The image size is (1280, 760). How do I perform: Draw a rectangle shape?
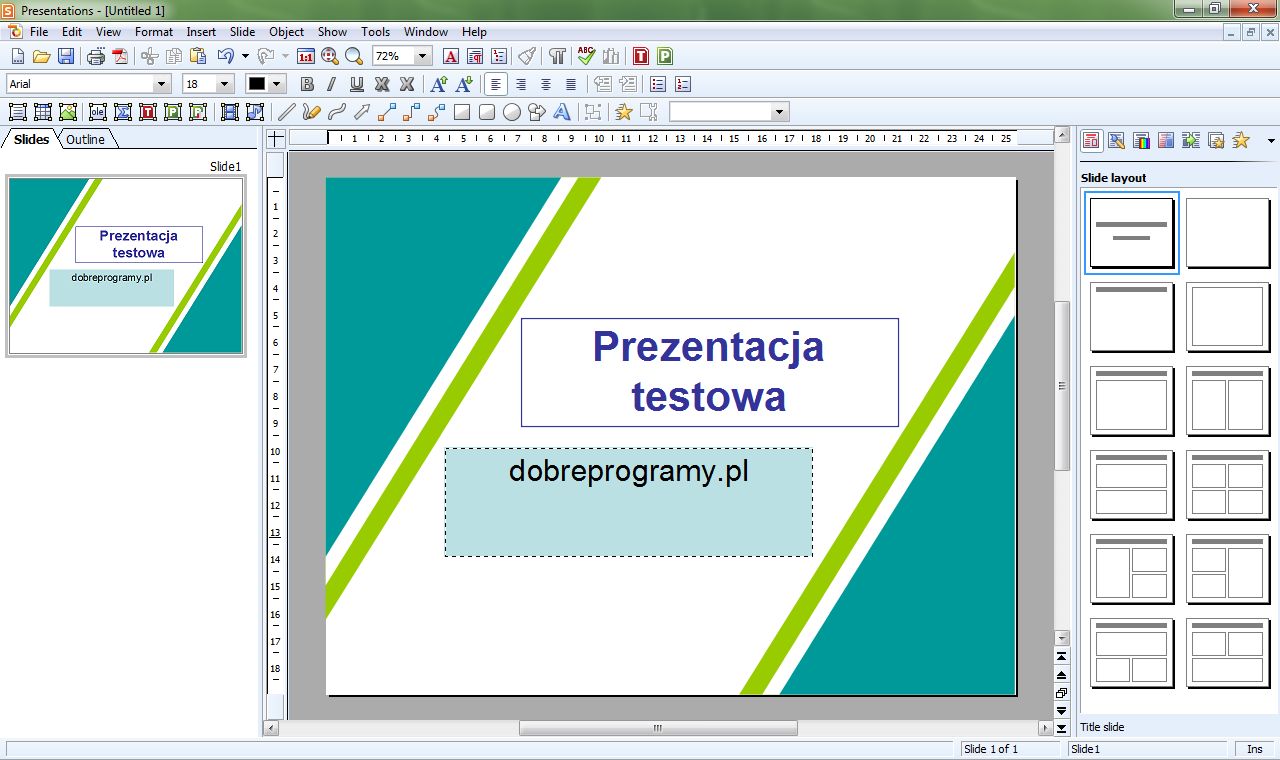coord(462,112)
